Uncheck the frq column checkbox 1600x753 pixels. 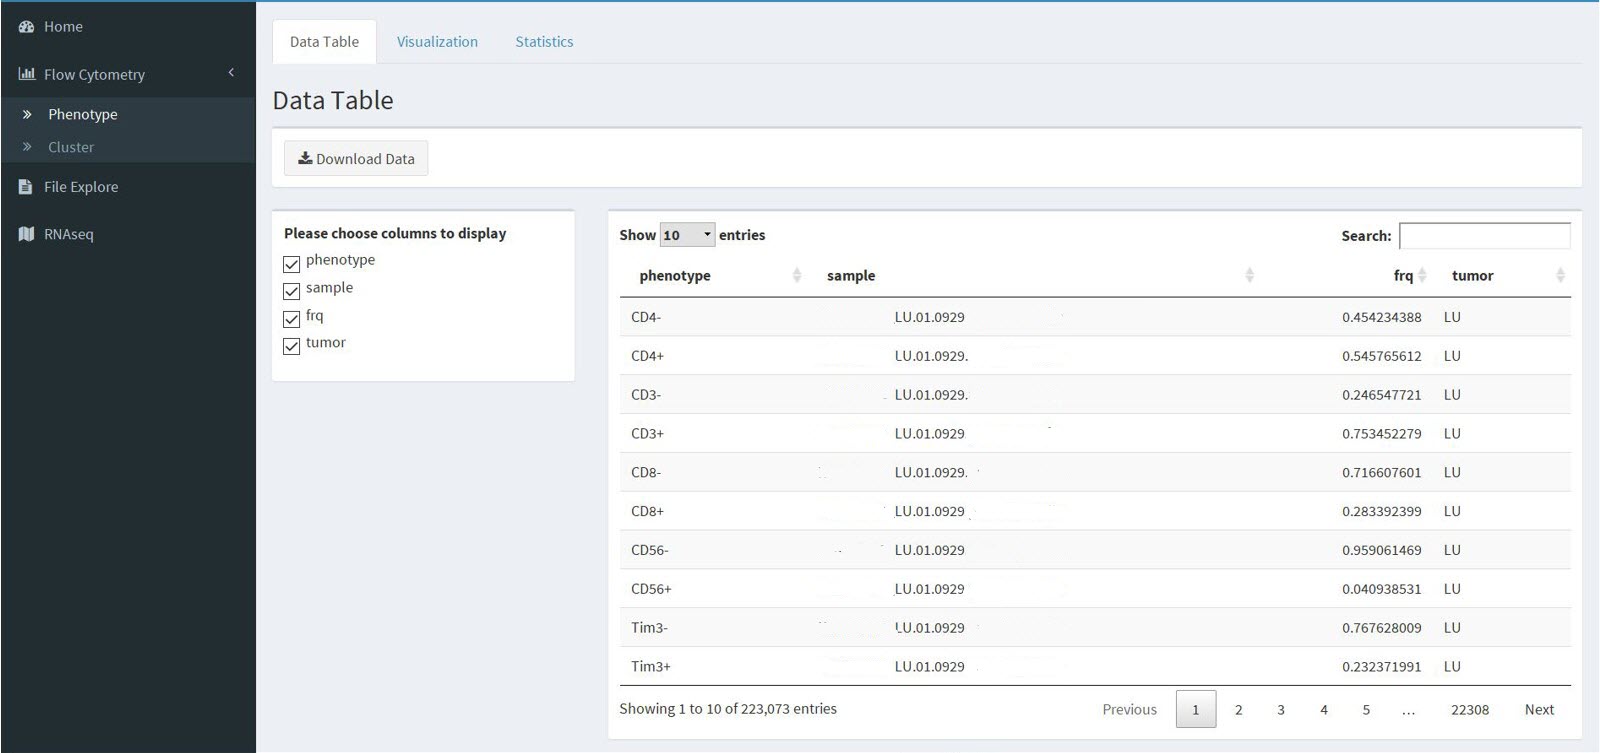(292, 319)
